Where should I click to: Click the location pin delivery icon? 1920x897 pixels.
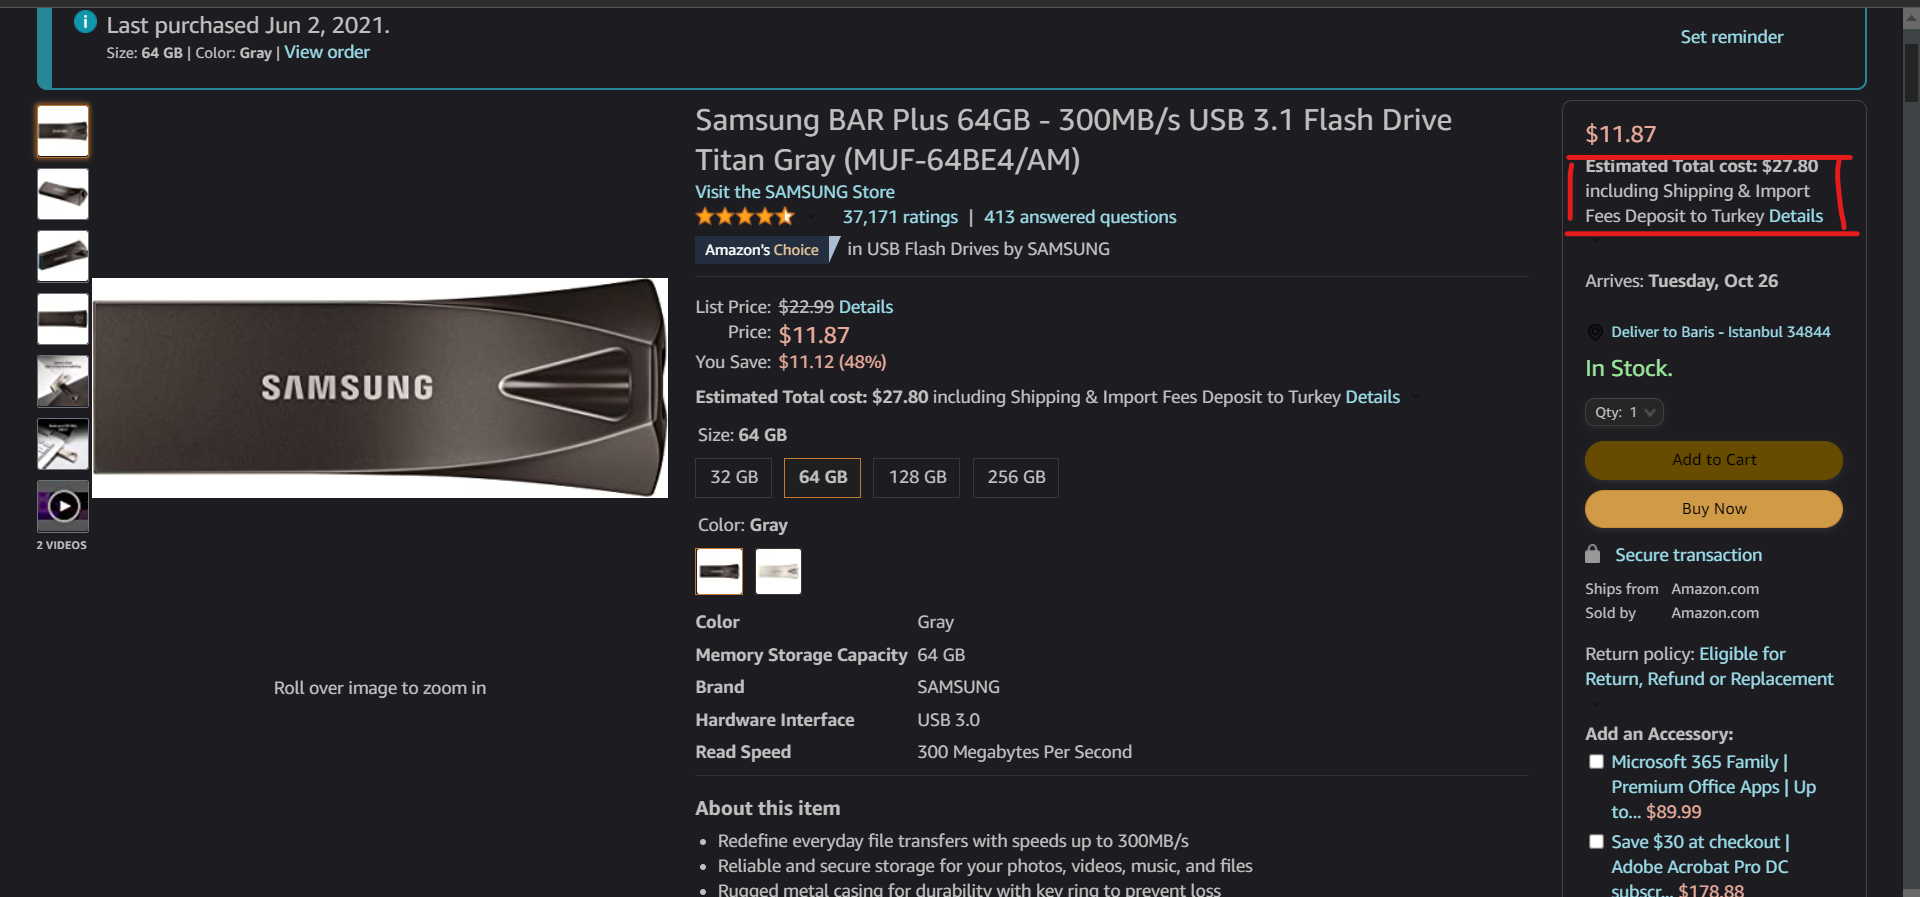1595,332
